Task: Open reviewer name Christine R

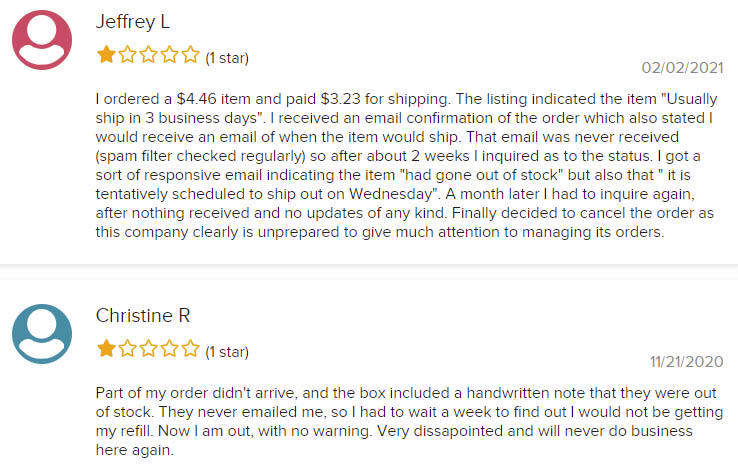Action: 143,315
